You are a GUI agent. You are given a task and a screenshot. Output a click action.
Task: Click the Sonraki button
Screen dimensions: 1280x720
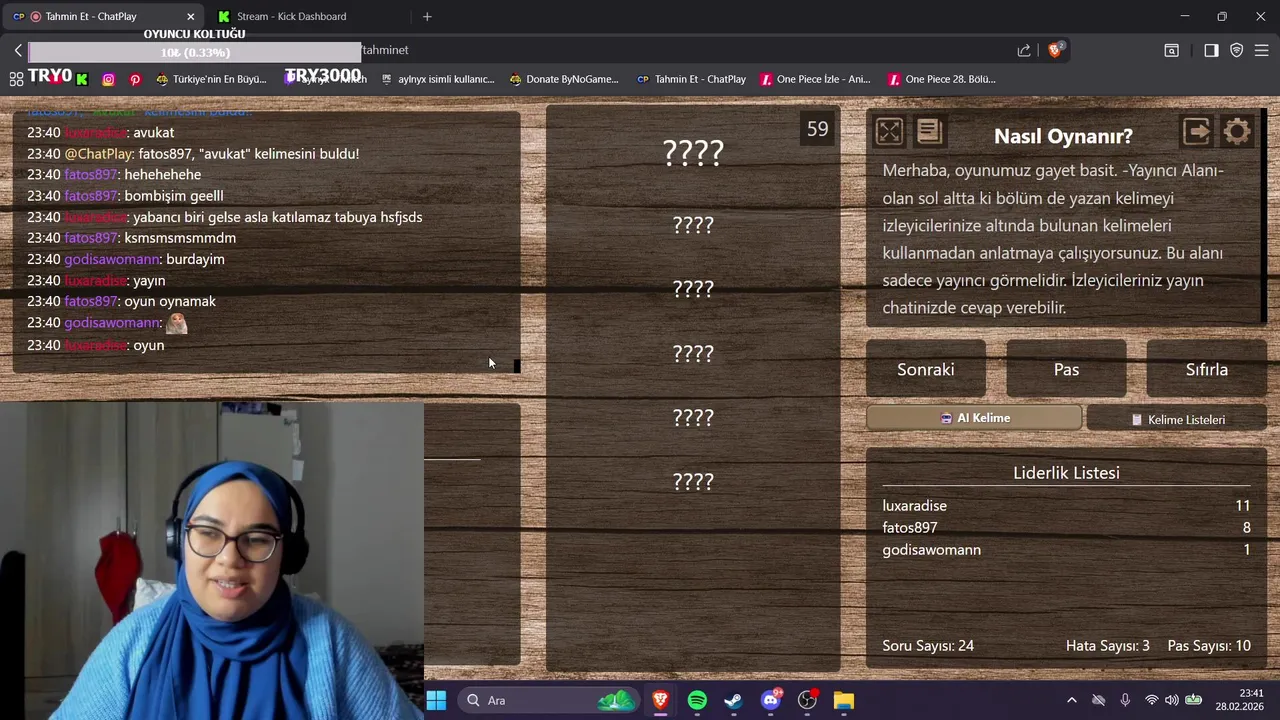point(926,370)
